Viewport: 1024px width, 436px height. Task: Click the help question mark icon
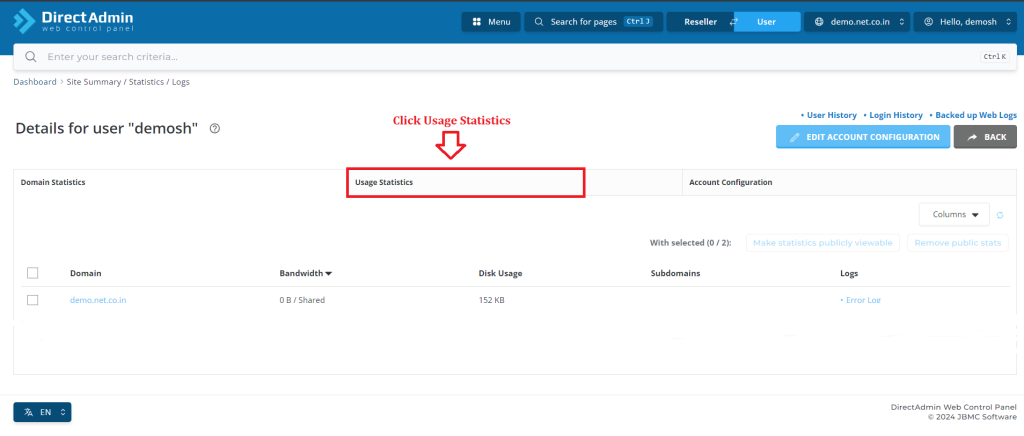coord(215,129)
